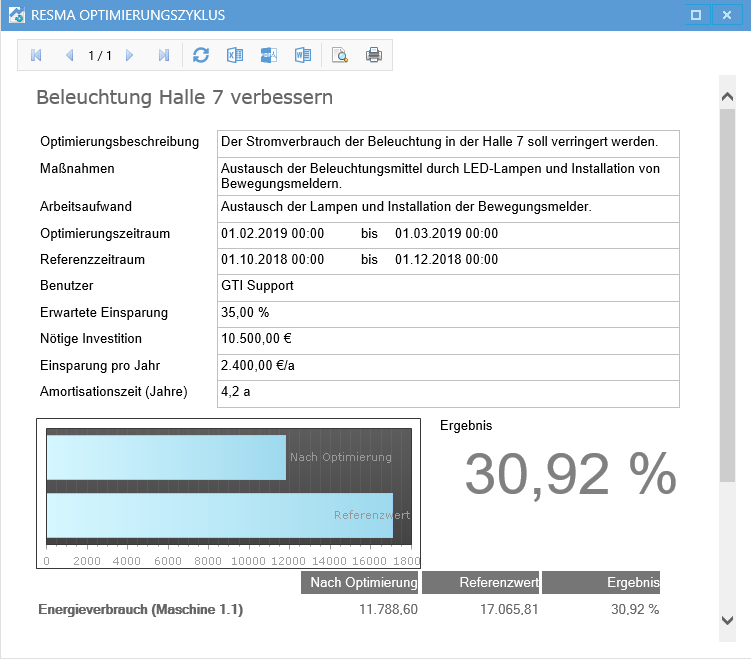Print the report
Viewport: 751px width, 659px height.
click(374, 56)
